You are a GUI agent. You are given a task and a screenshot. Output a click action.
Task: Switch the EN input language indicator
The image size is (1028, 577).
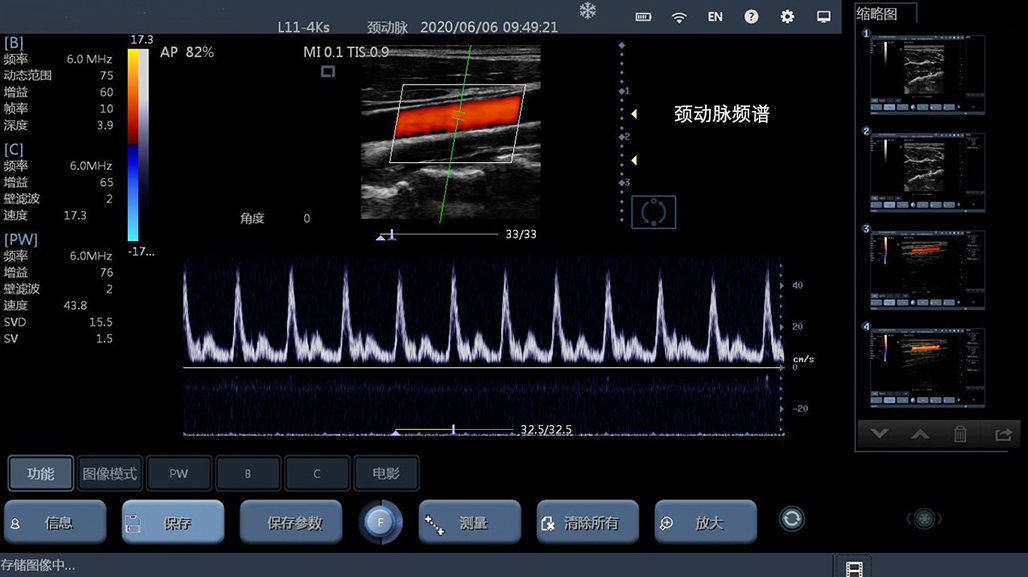tap(715, 17)
